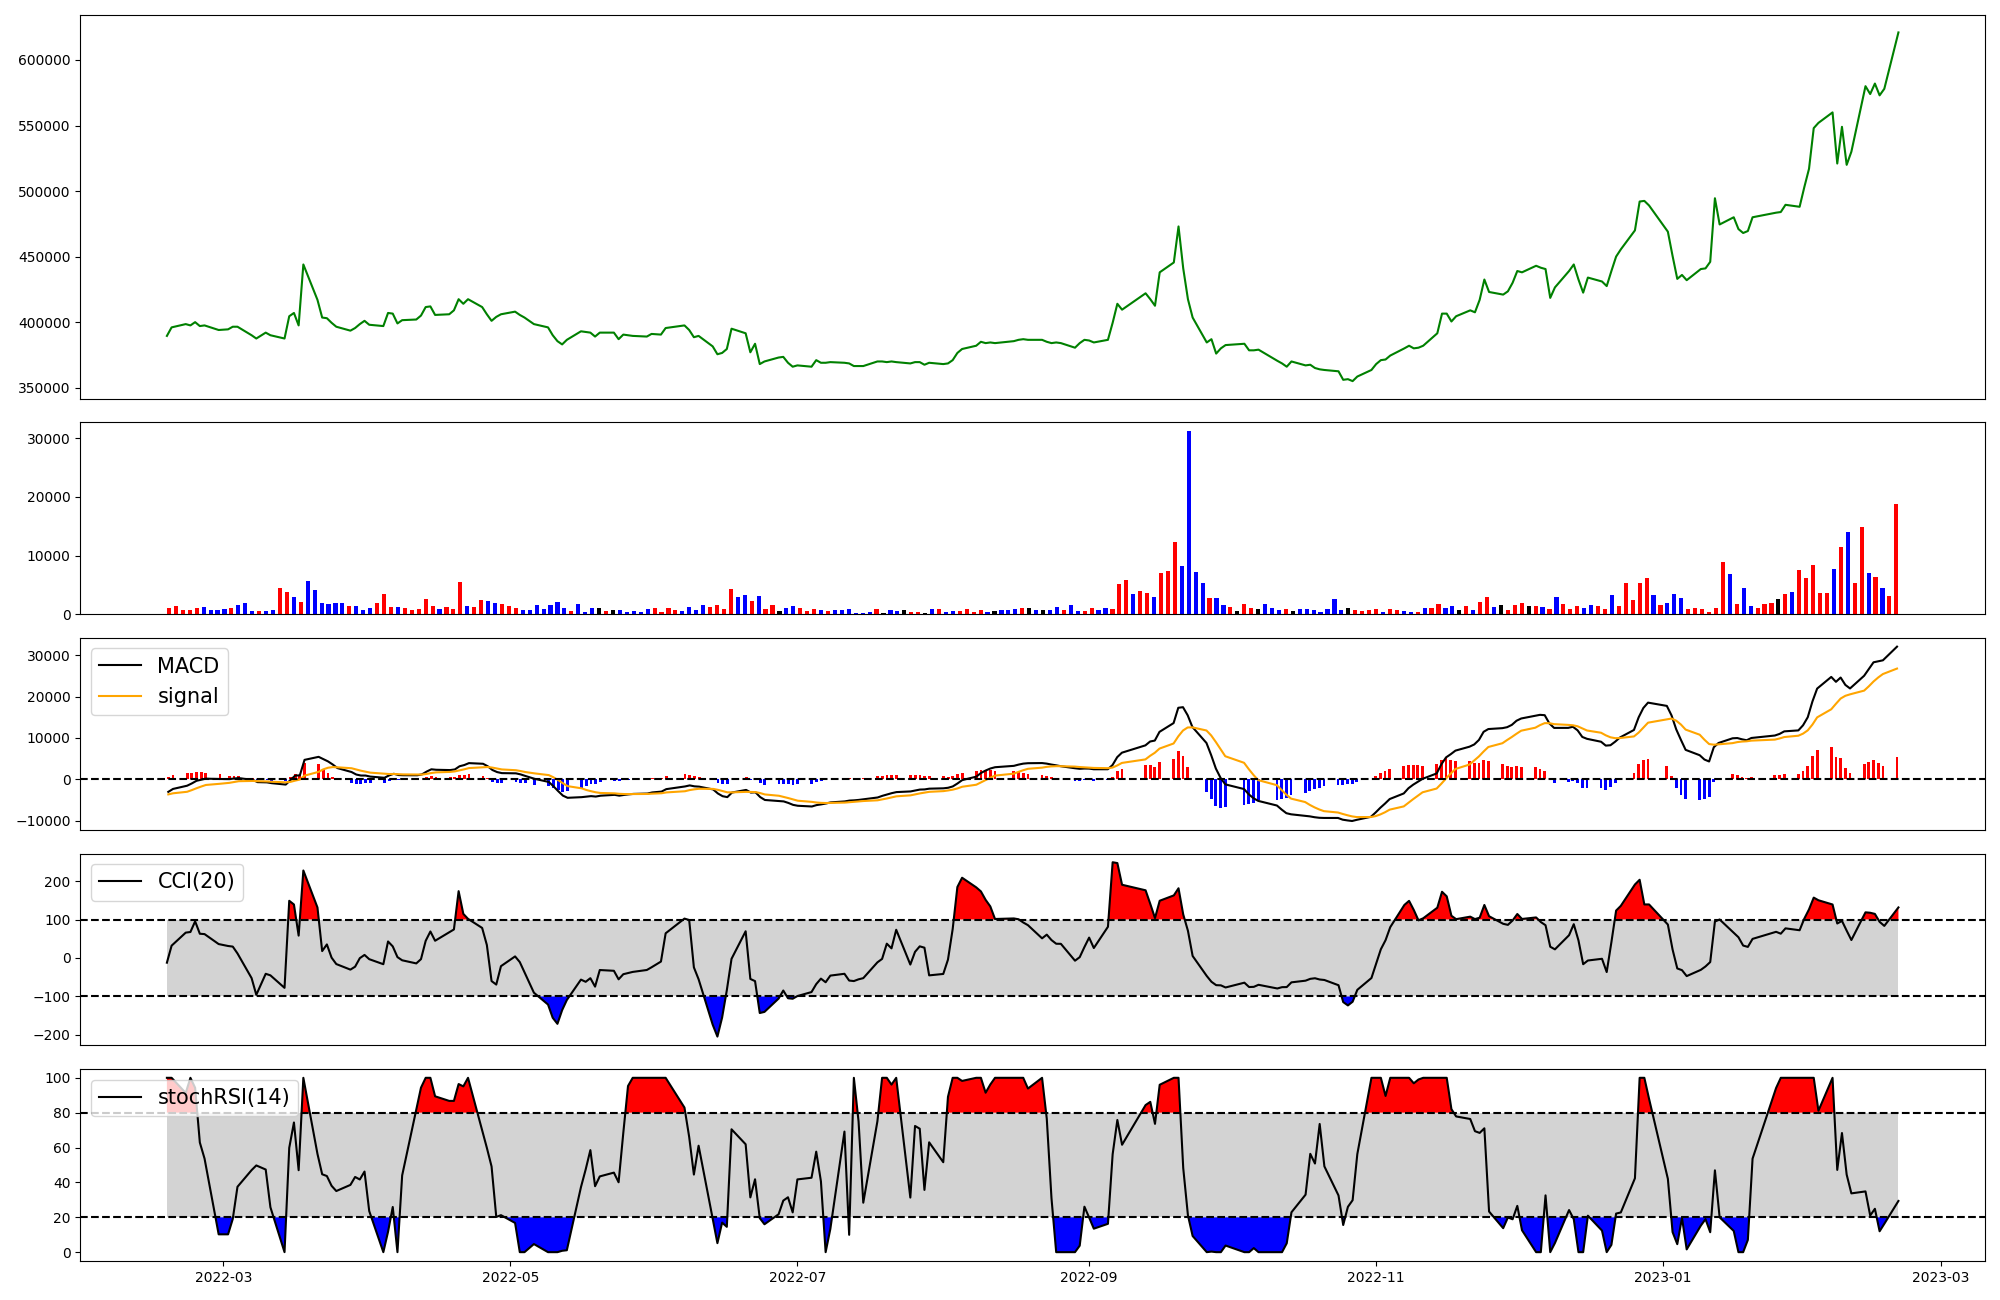Click the CCI(20) legend entry

click(x=196, y=881)
